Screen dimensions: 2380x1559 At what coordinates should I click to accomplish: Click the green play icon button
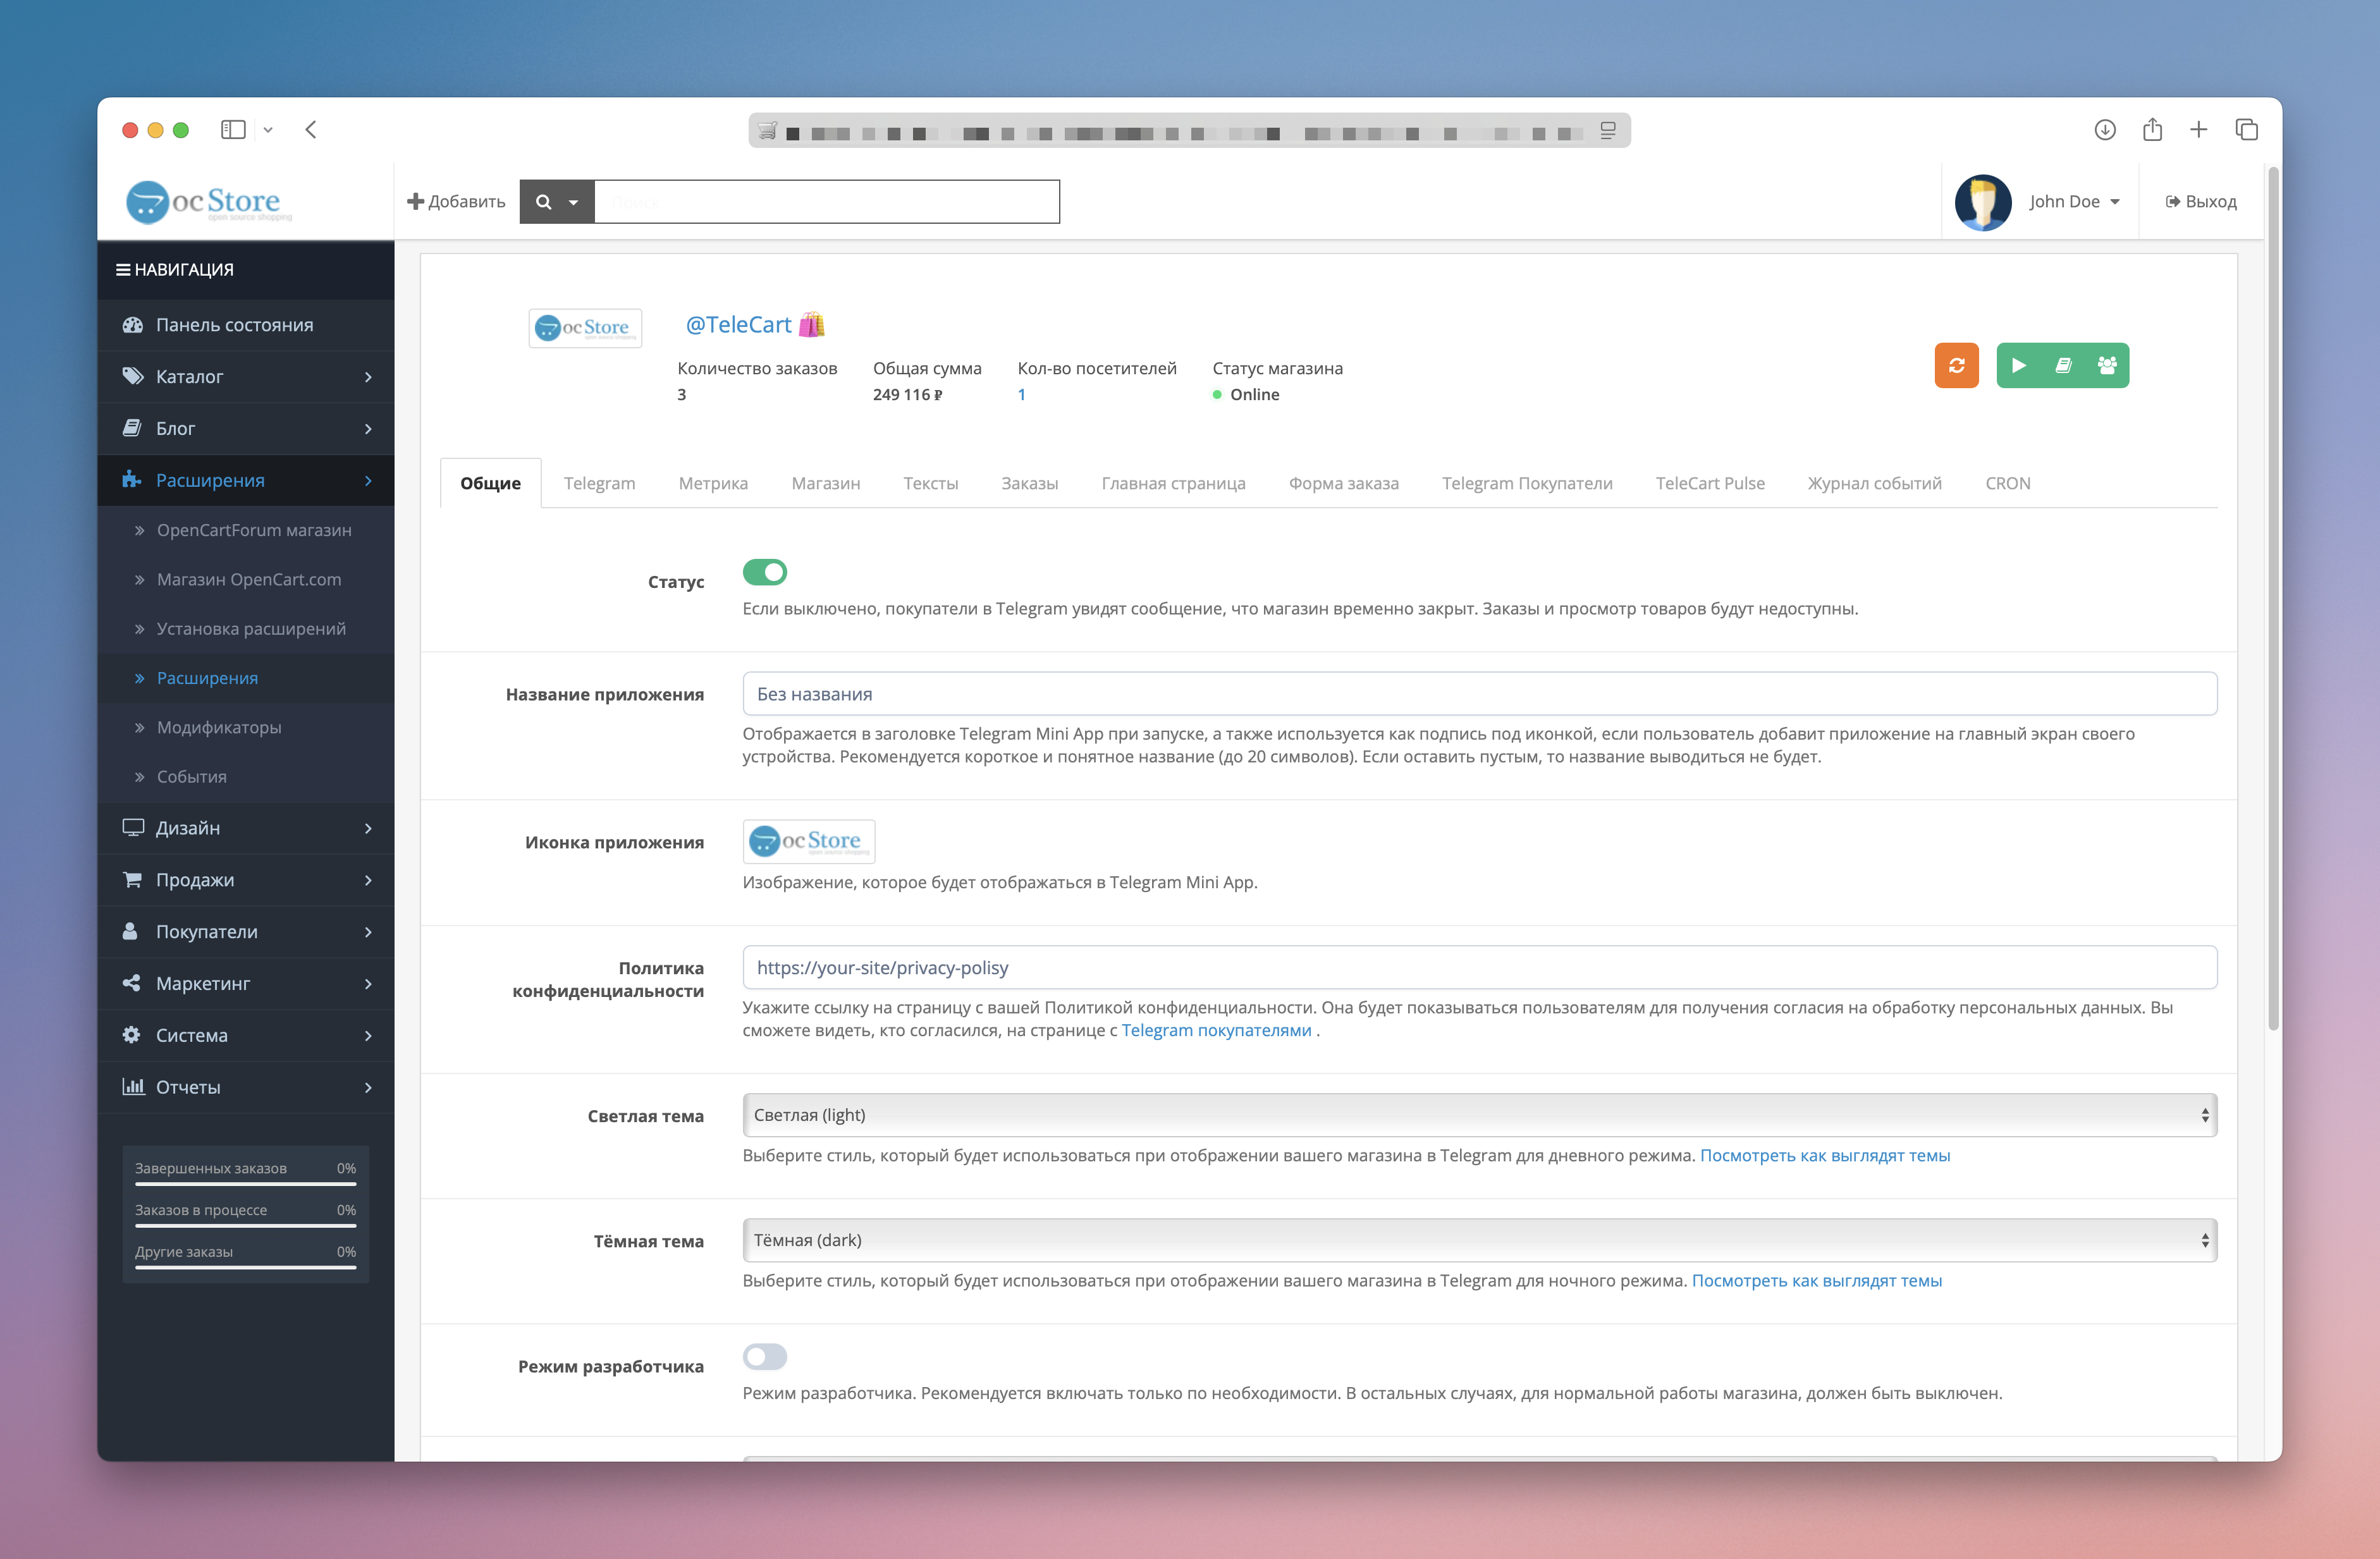[x=2018, y=365]
